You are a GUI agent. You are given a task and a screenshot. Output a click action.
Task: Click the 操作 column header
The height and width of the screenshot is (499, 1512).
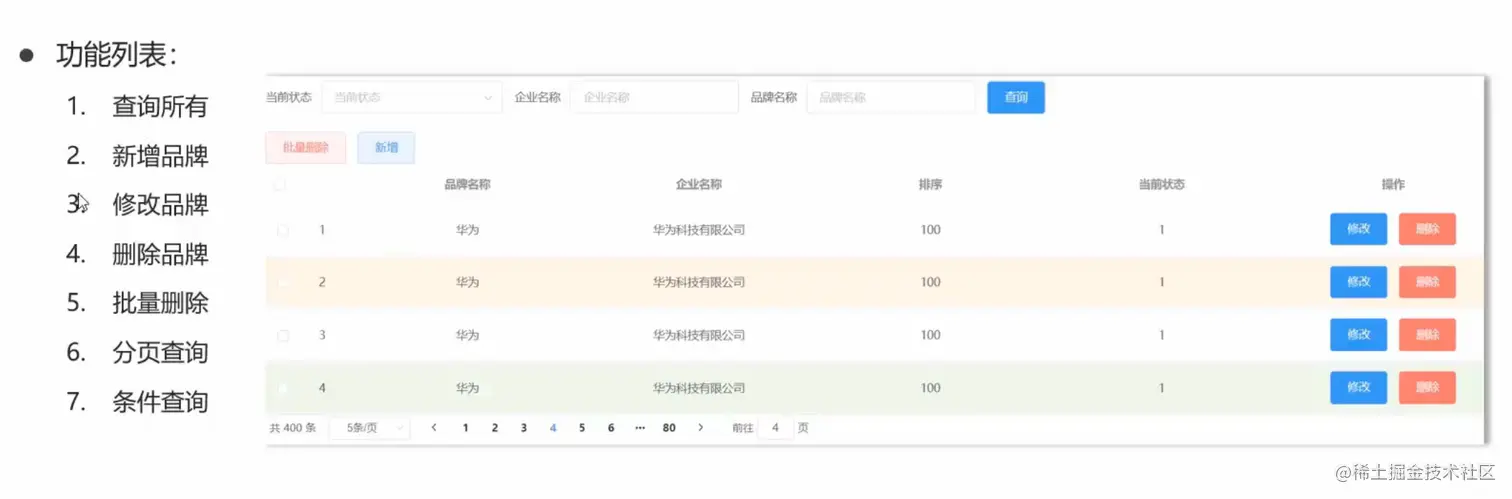[1393, 185]
